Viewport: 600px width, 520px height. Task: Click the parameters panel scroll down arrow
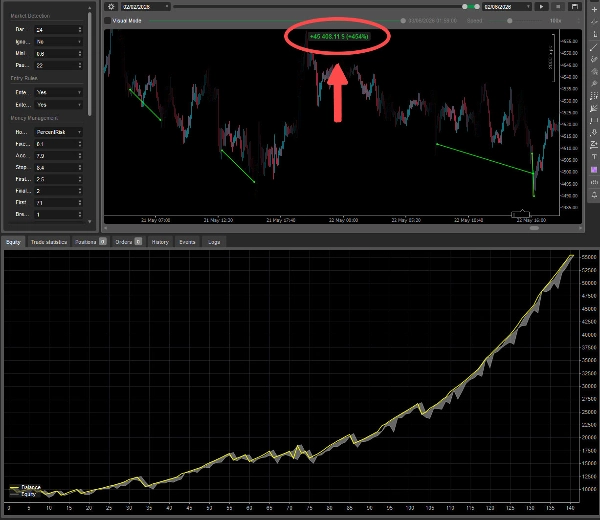click(90, 222)
